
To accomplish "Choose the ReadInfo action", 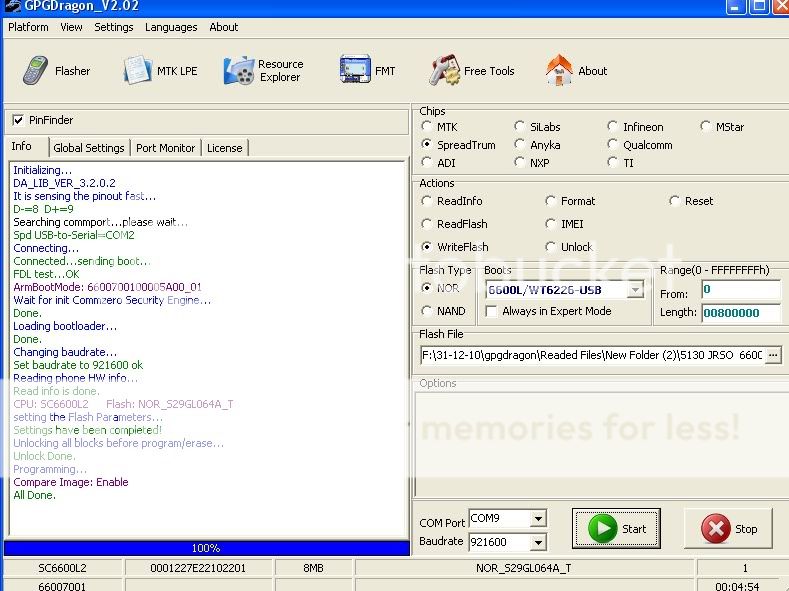I will coord(426,201).
